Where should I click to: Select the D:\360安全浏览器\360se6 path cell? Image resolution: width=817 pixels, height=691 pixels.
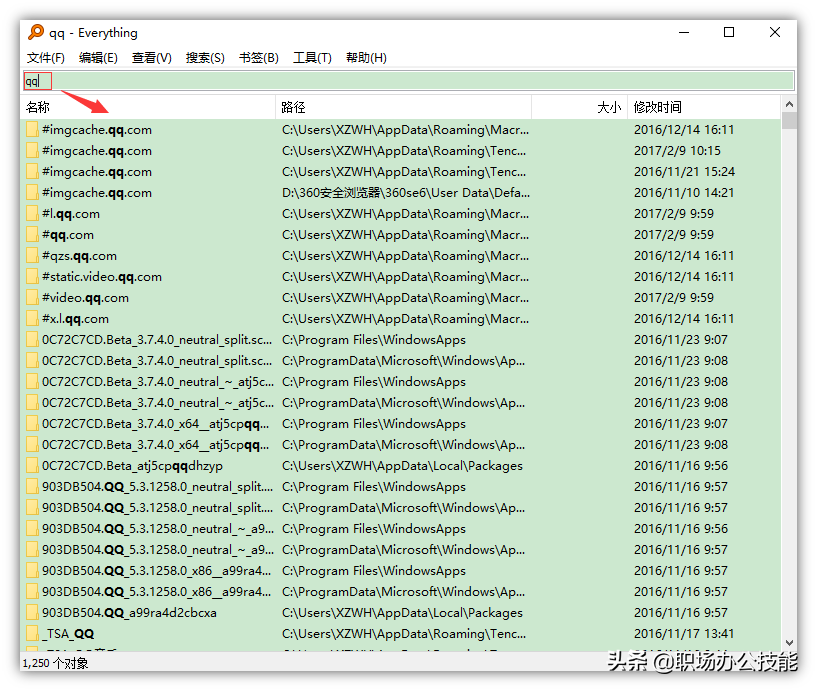(x=406, y=193)
